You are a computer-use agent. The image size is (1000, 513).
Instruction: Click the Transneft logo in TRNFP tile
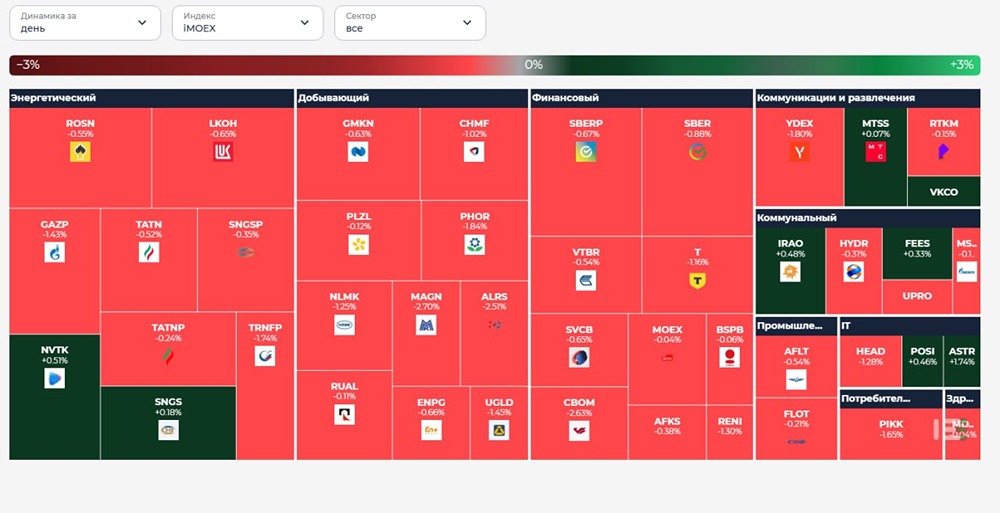265,355
